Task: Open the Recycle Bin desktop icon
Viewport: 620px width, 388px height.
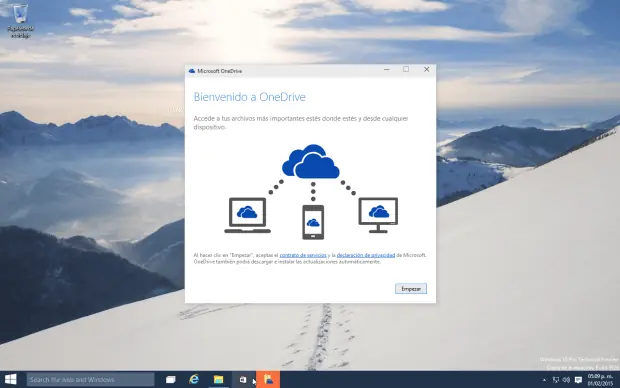Action: (x=20, y=21)
